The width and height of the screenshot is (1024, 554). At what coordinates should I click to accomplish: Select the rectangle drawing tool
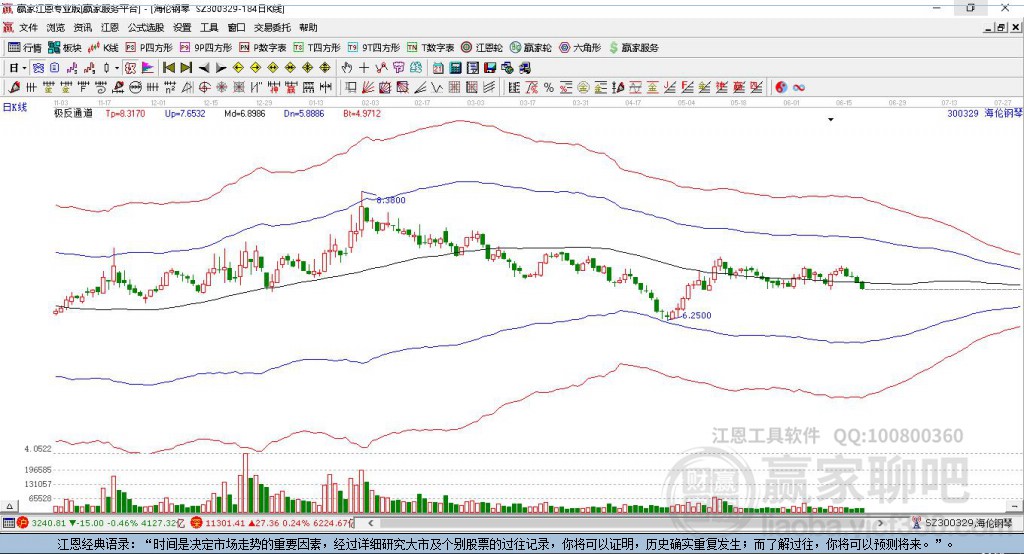point(351,87)
